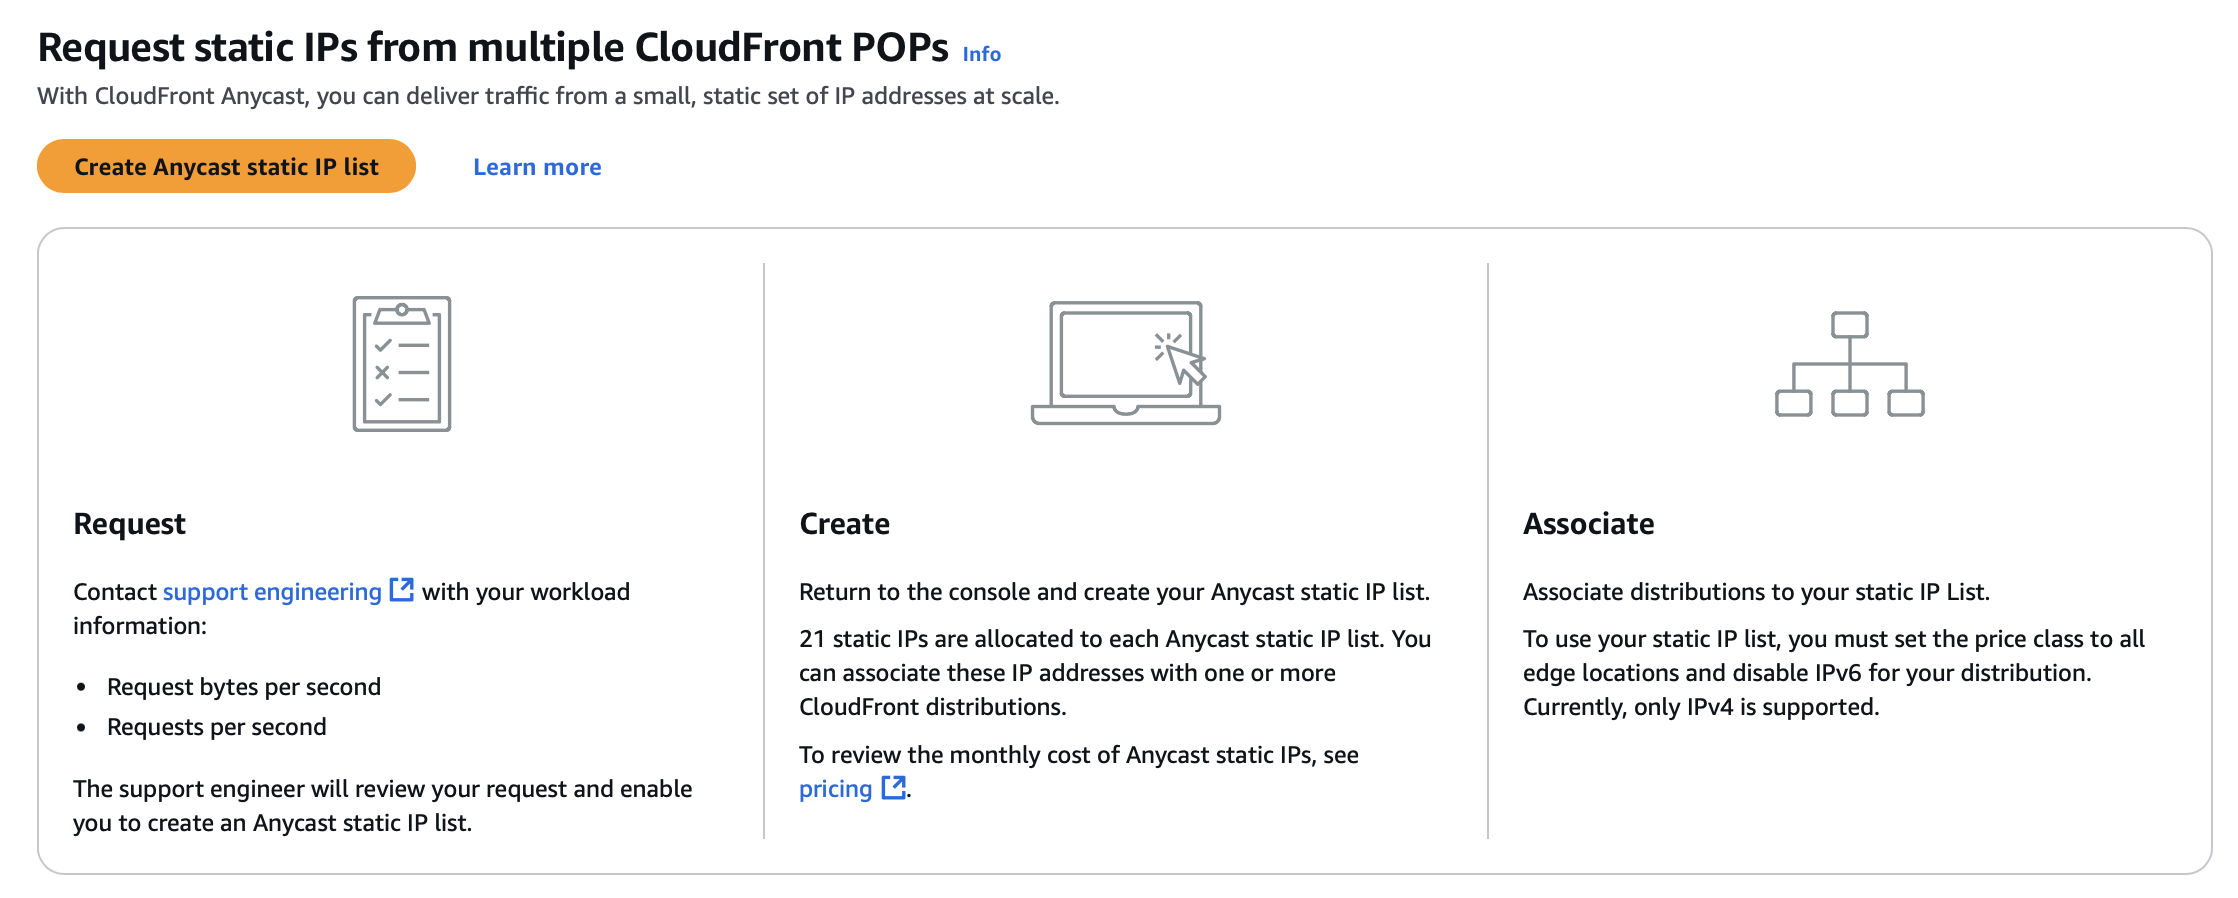Click the clipboard checklist icon above Request

[x=402, y=364]
